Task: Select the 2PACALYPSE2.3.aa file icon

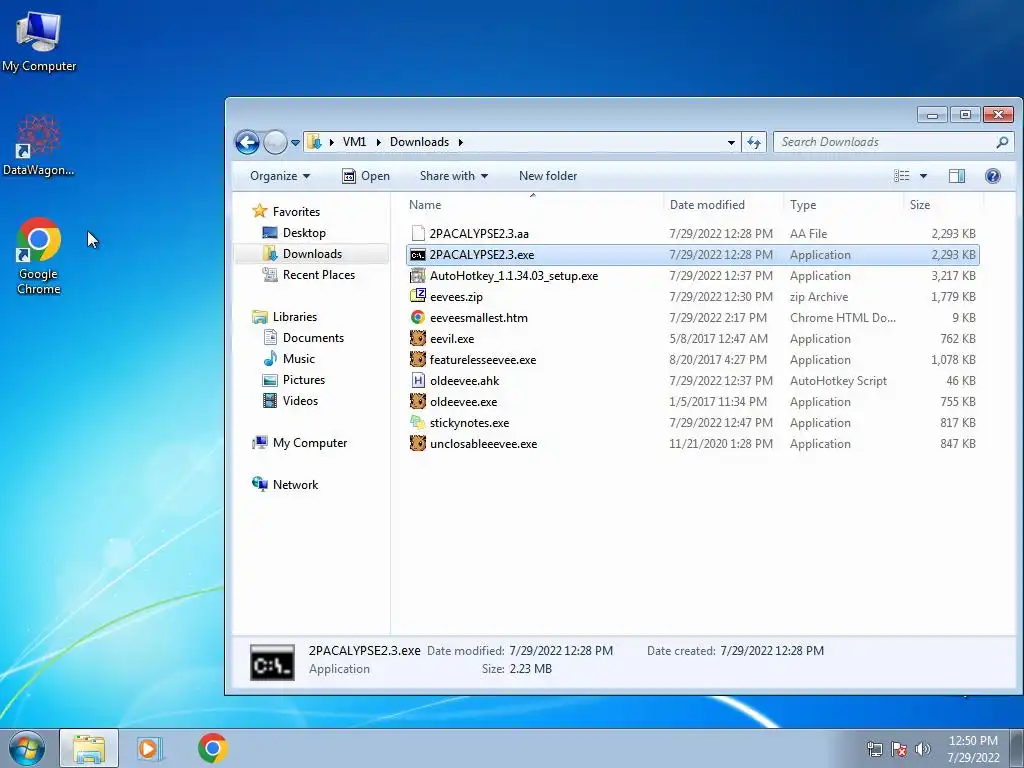Action: click(x=418, y=233)
